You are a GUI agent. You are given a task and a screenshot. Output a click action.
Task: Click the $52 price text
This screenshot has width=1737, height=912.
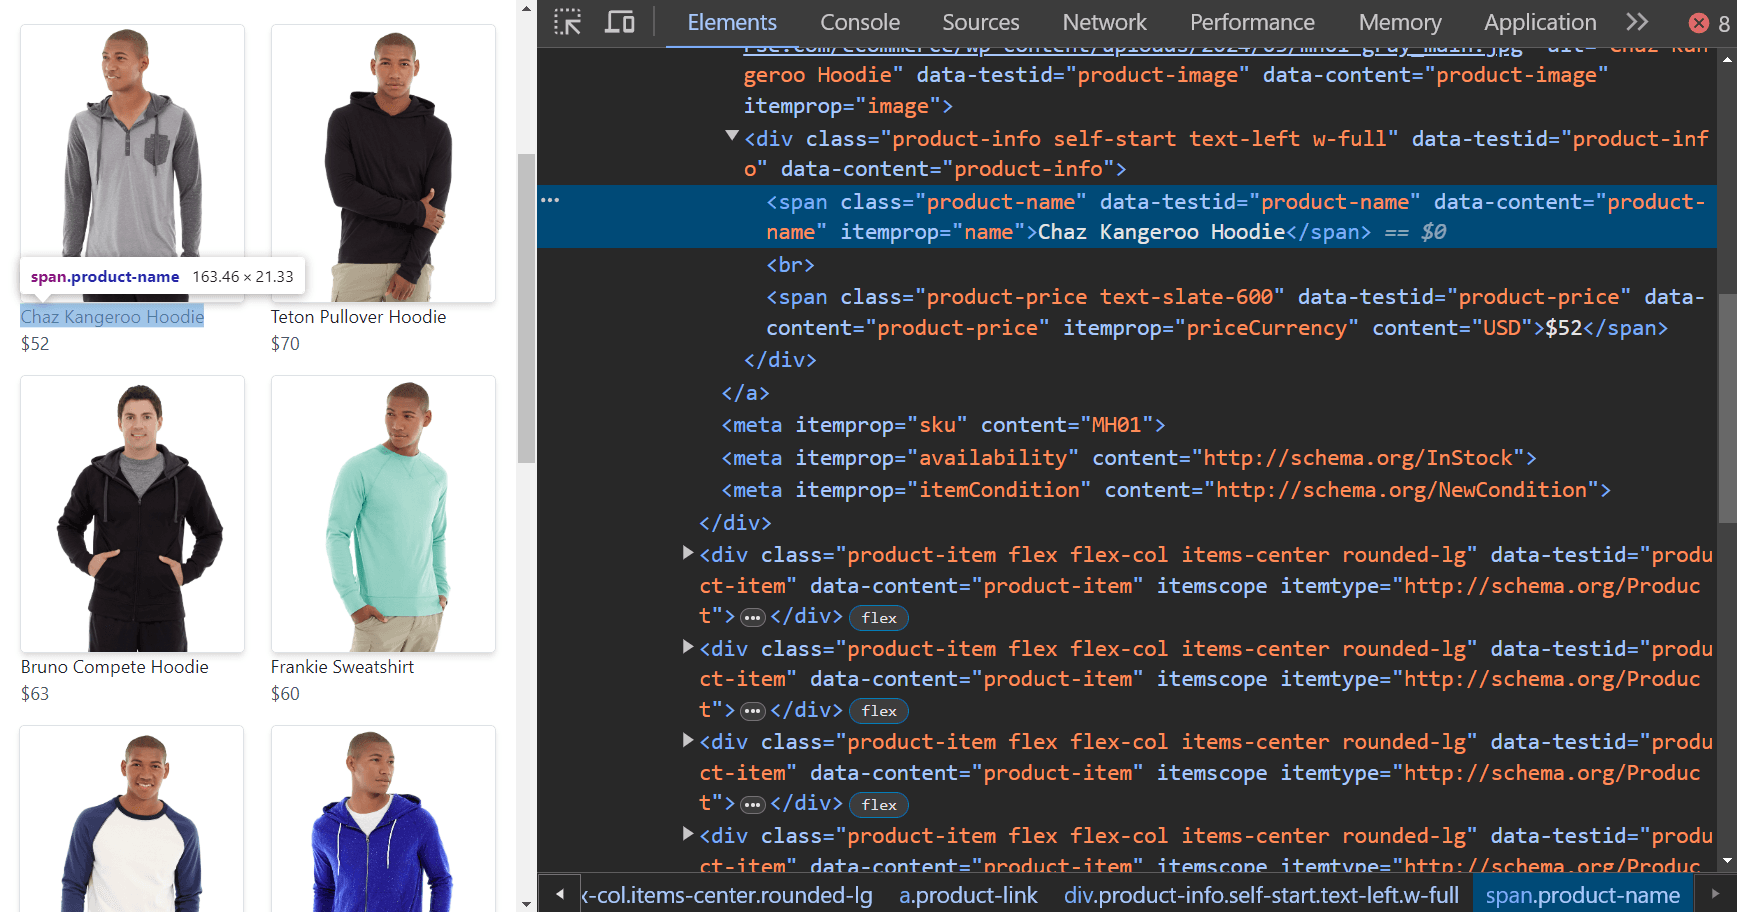(35, 344)
